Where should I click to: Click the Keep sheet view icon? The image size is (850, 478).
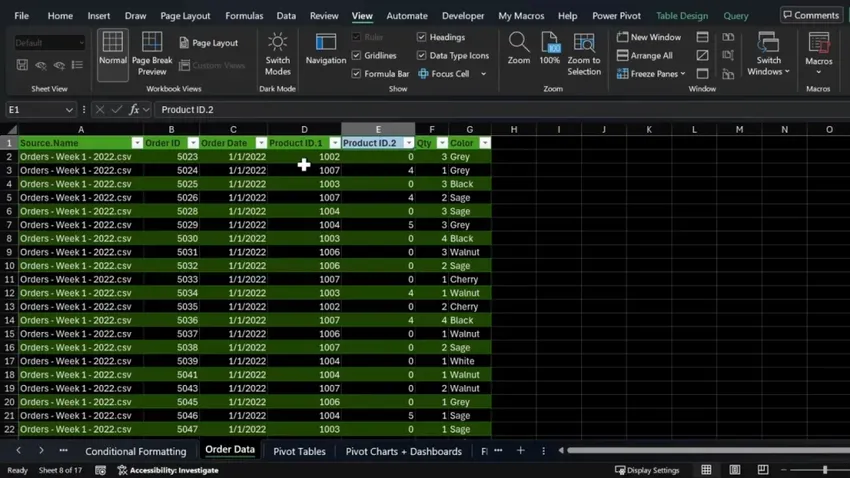(22, 65)
